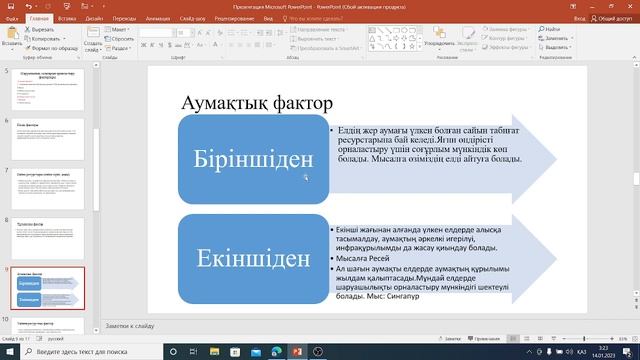Switch to the Слайд-шоу tab

(x=192, y=18)
